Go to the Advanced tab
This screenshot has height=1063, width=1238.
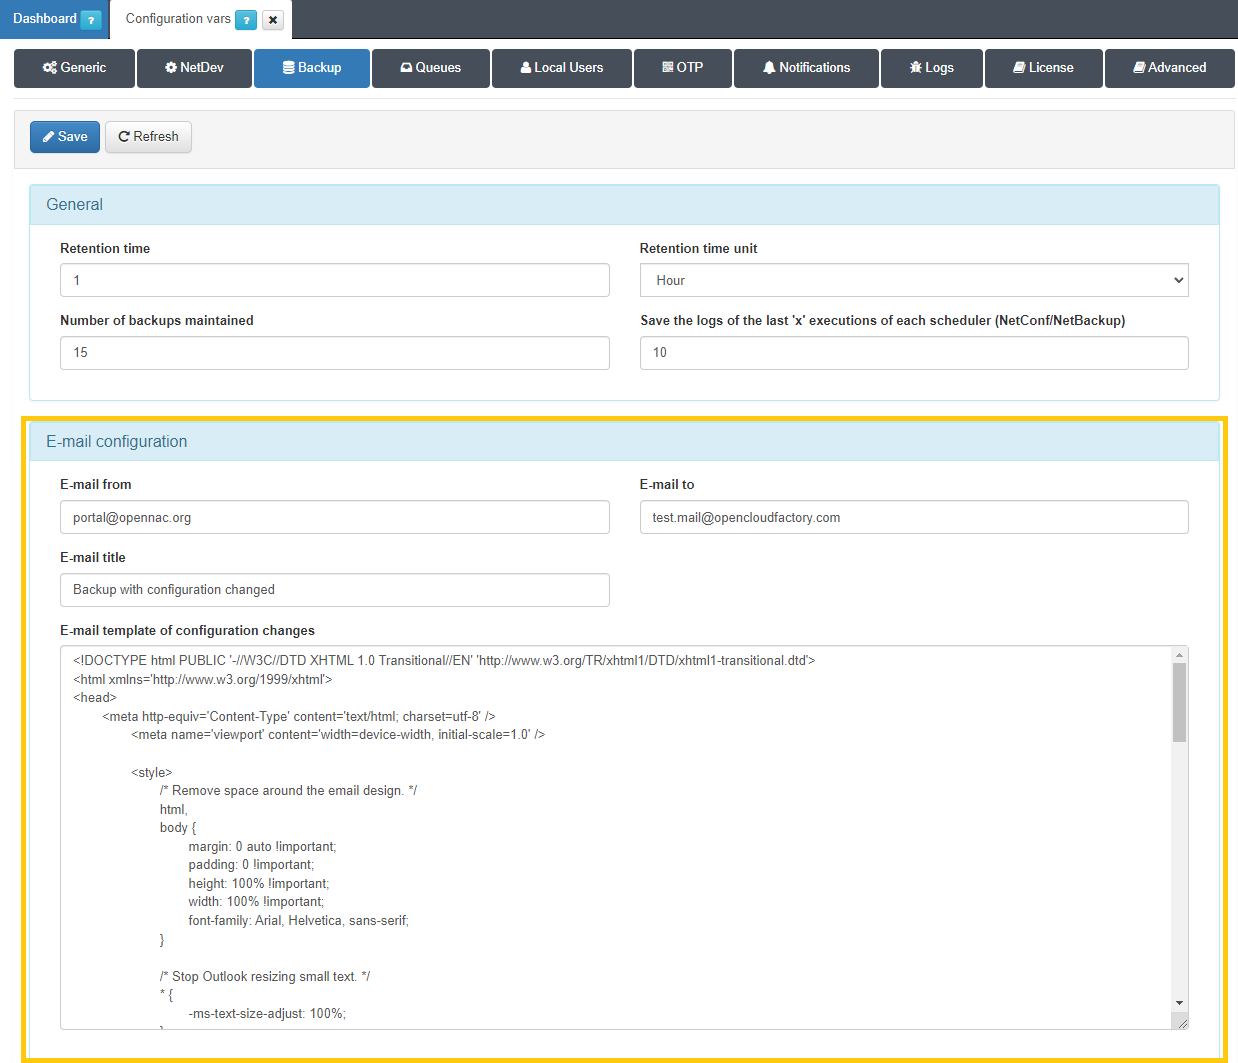1169,68
